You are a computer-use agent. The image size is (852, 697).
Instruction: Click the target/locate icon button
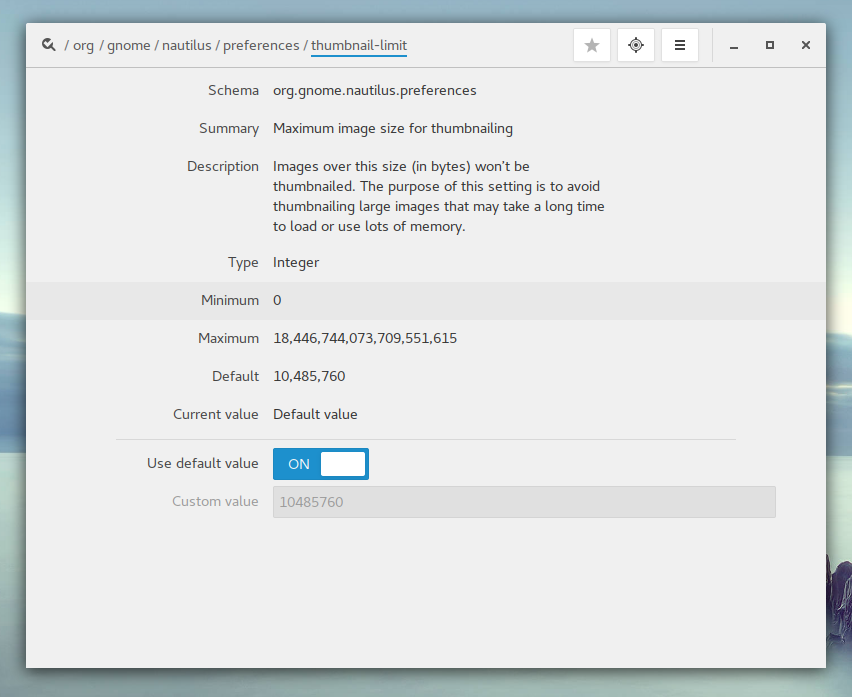pos(636,45)
